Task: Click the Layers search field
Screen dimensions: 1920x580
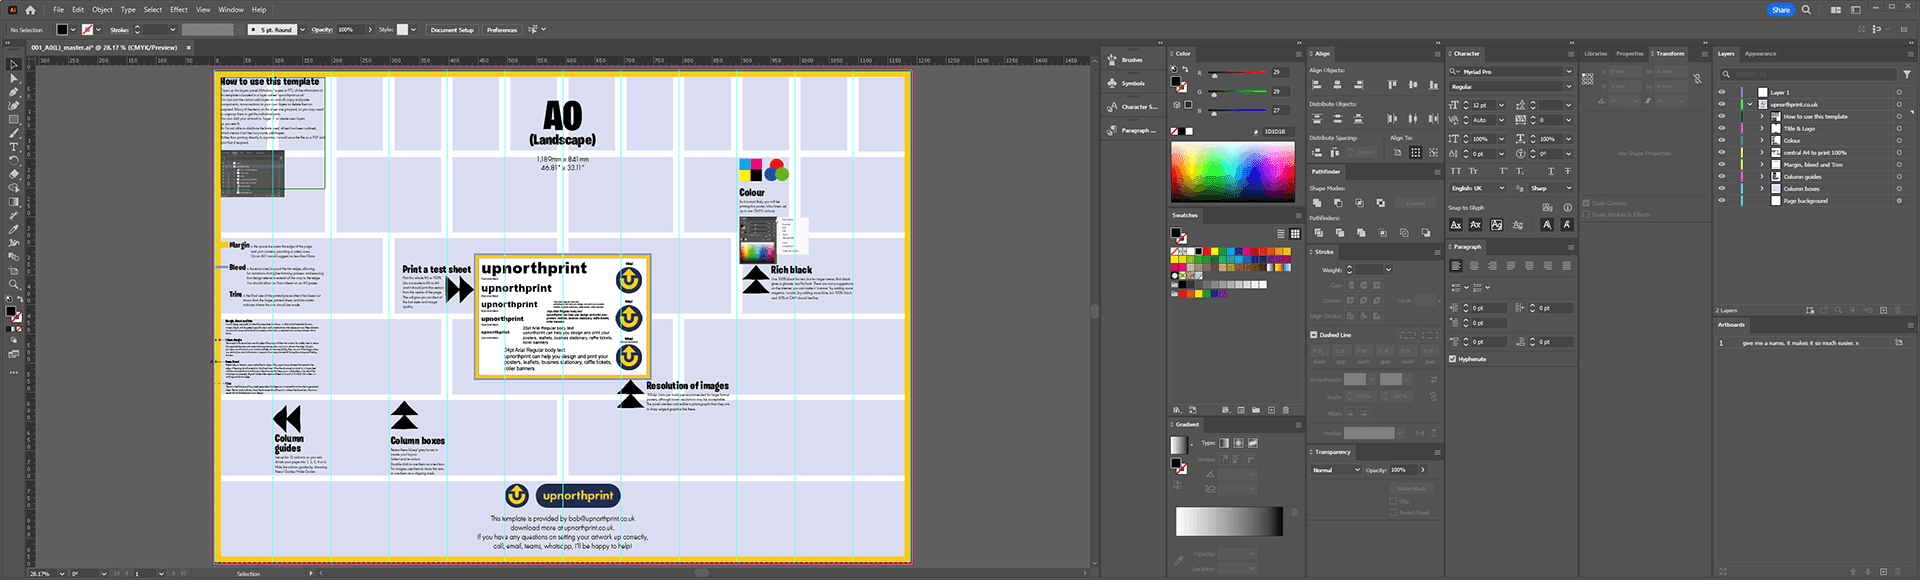Action: tap(1806, 74)
